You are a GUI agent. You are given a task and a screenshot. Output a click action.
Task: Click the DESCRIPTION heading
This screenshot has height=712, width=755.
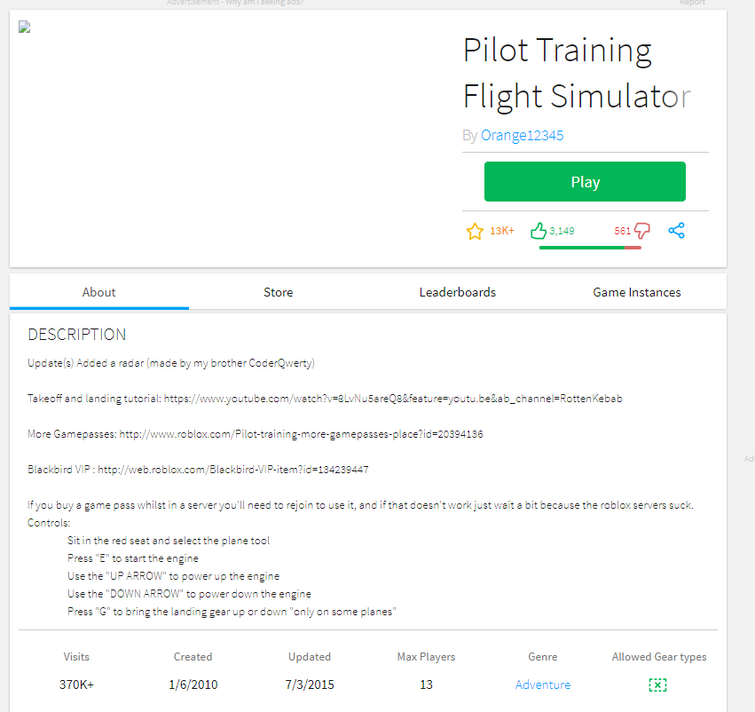(x=77, y=334)
